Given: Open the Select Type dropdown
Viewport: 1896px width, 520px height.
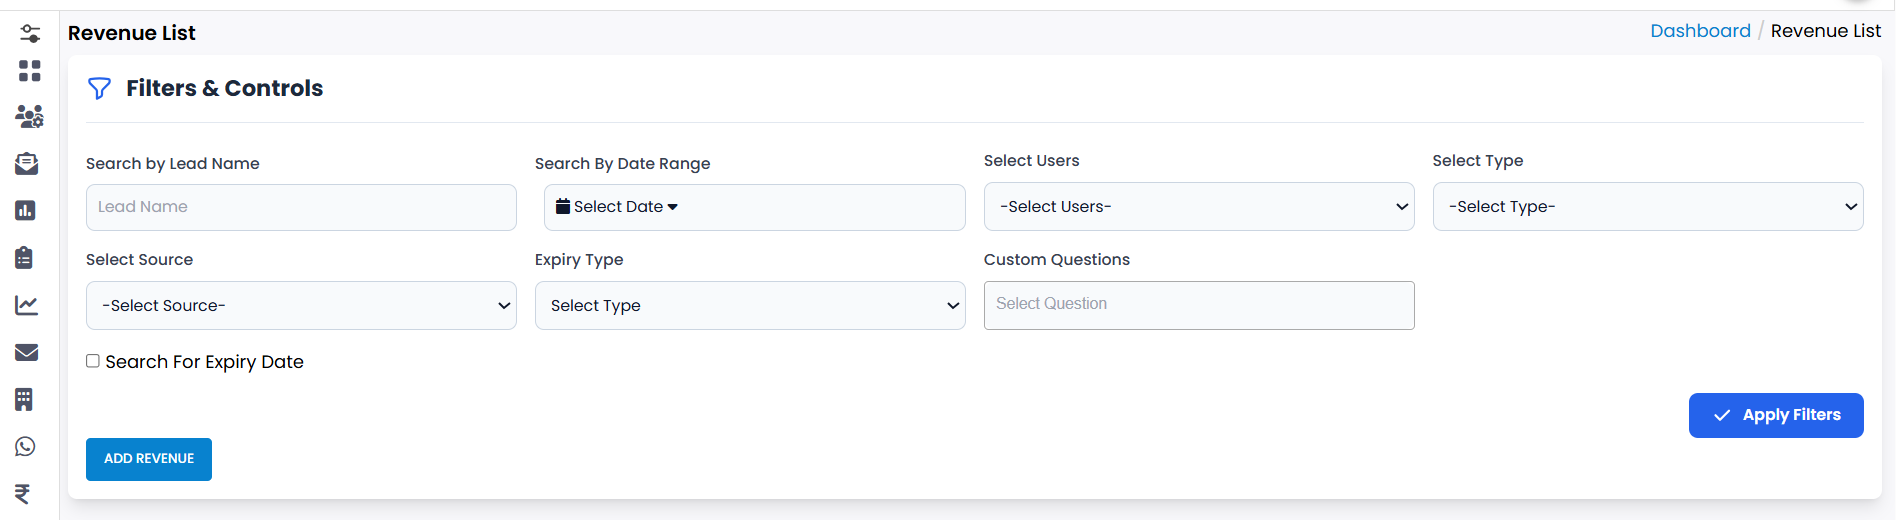Looking at the screenshot, I should click(1647, 207).
